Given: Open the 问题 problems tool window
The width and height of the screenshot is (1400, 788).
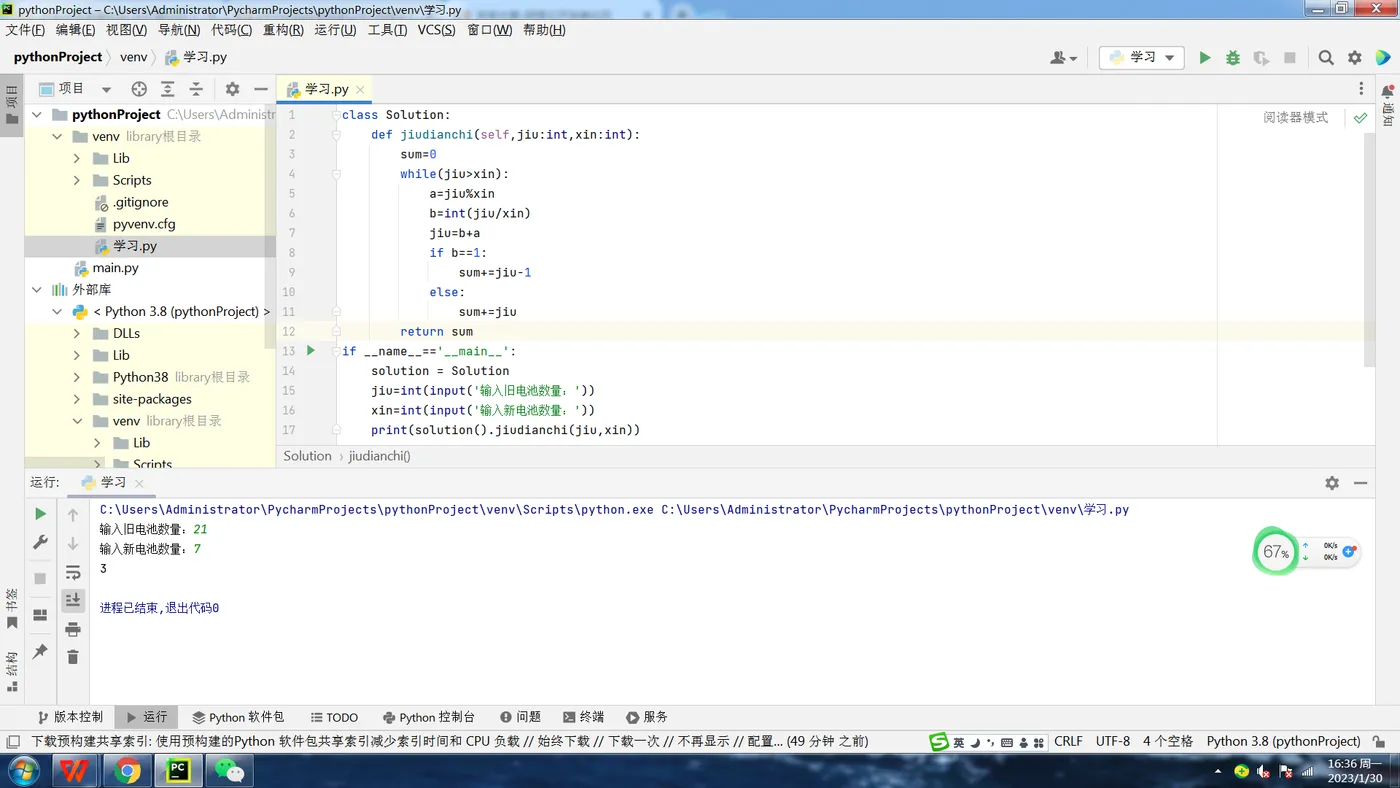Looking at the screenshot, I should (x=520, y=717).
